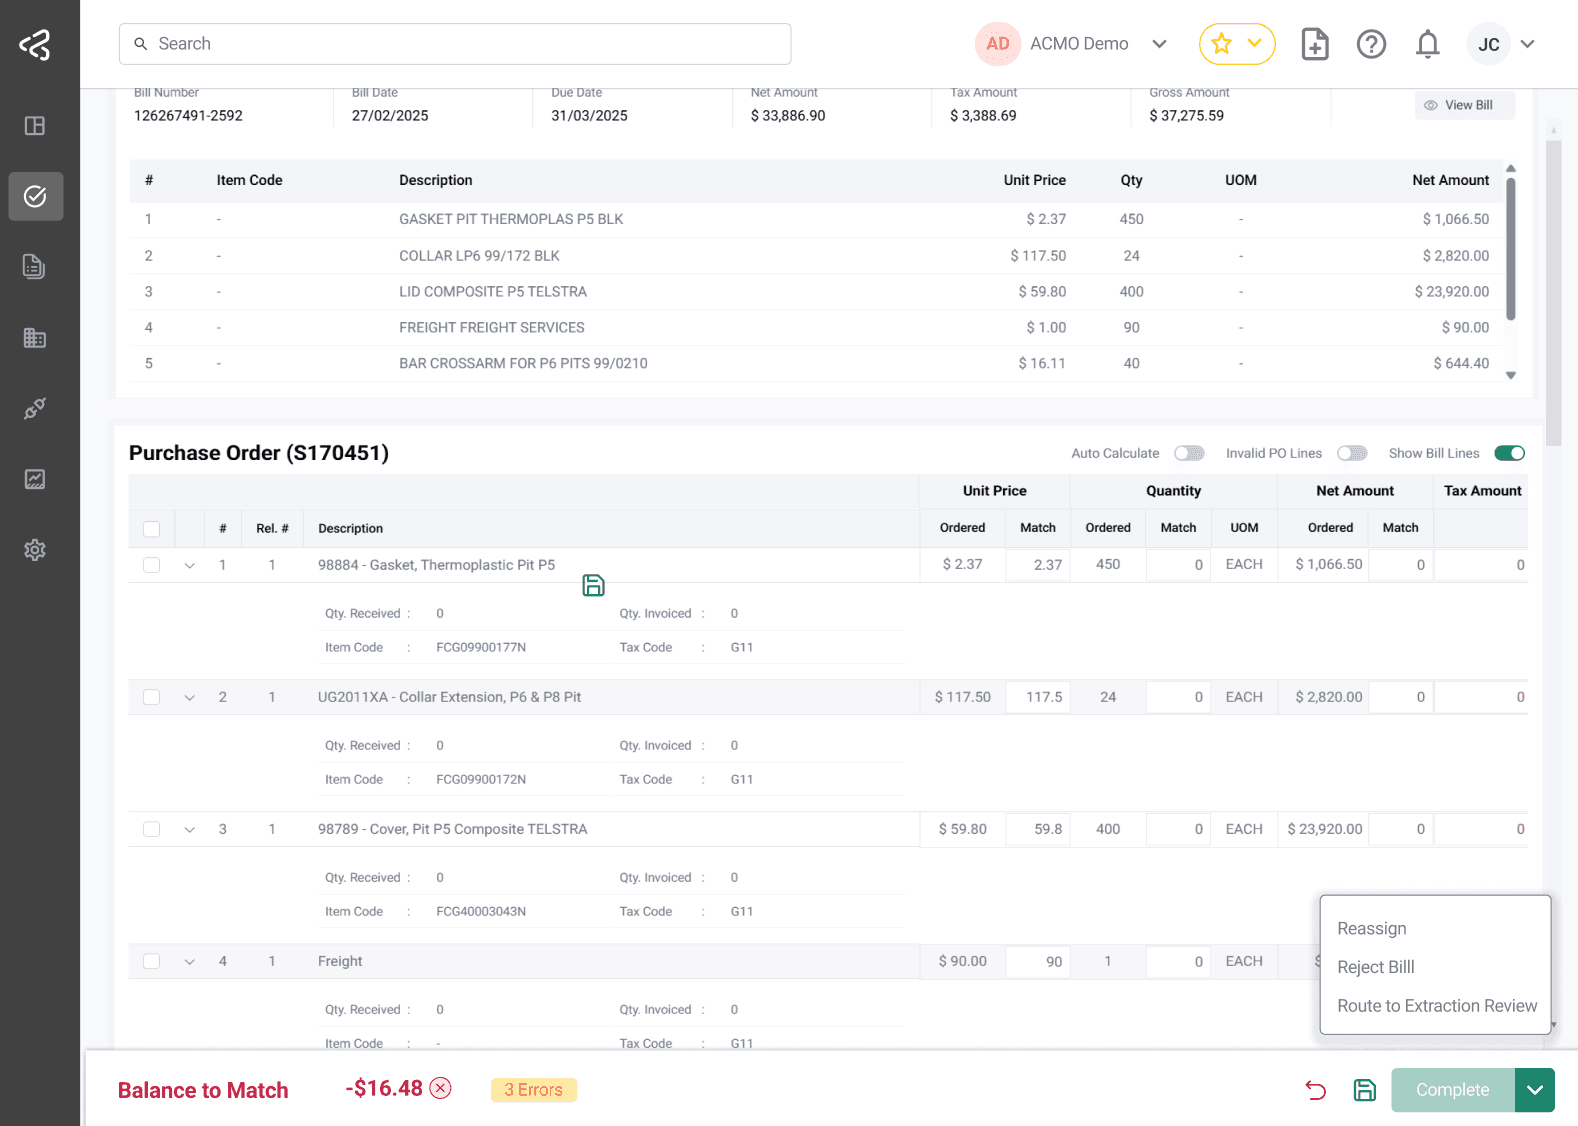
Task: Open the notifications bell
Action: [1428, 44]
